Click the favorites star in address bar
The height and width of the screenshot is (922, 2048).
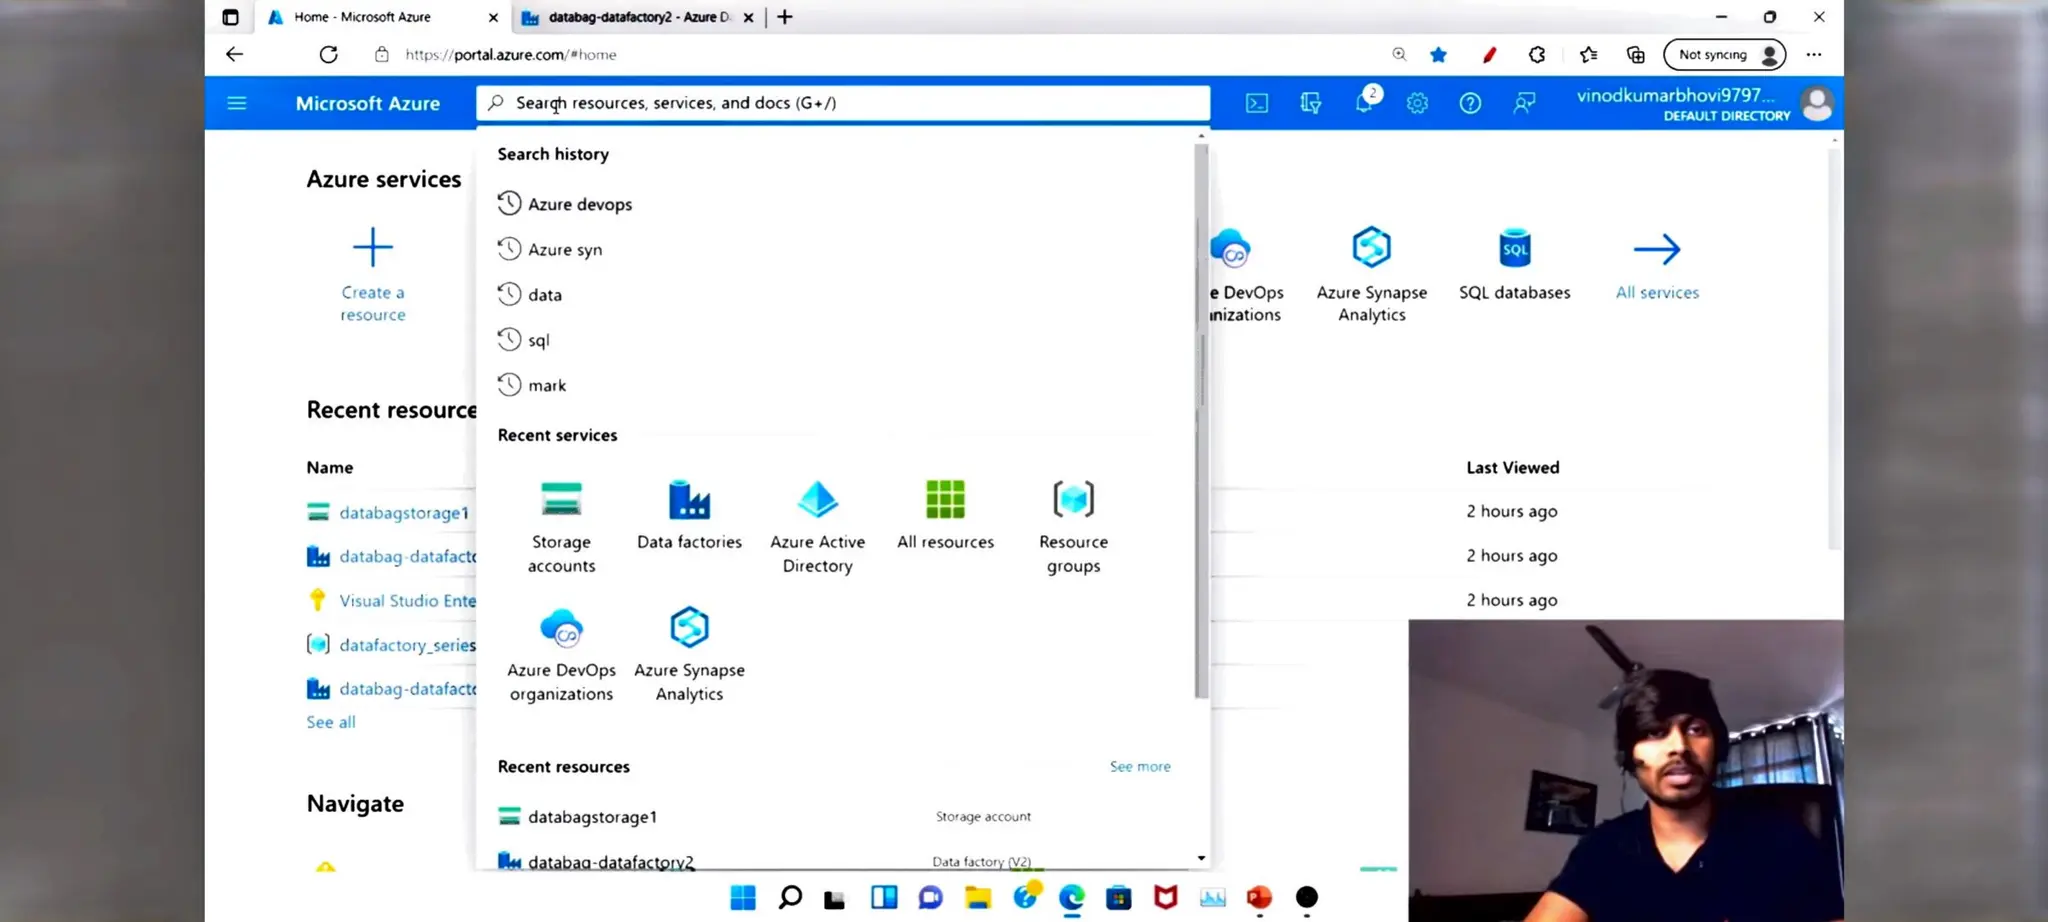1438,54
